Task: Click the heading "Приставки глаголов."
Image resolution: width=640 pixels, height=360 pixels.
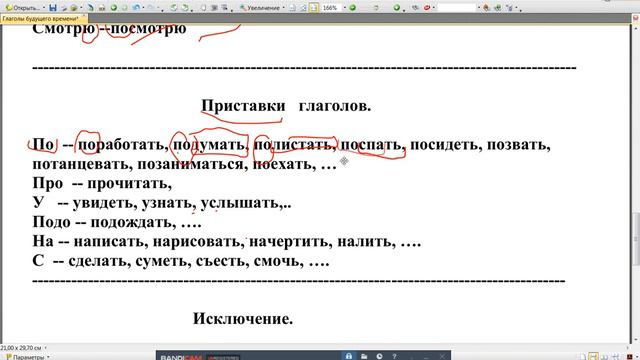Action: (x=286, y=106)
